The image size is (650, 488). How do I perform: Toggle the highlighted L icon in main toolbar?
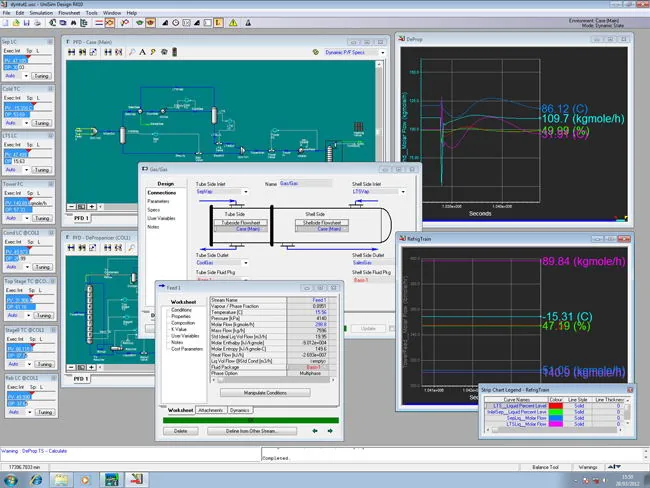218,23
